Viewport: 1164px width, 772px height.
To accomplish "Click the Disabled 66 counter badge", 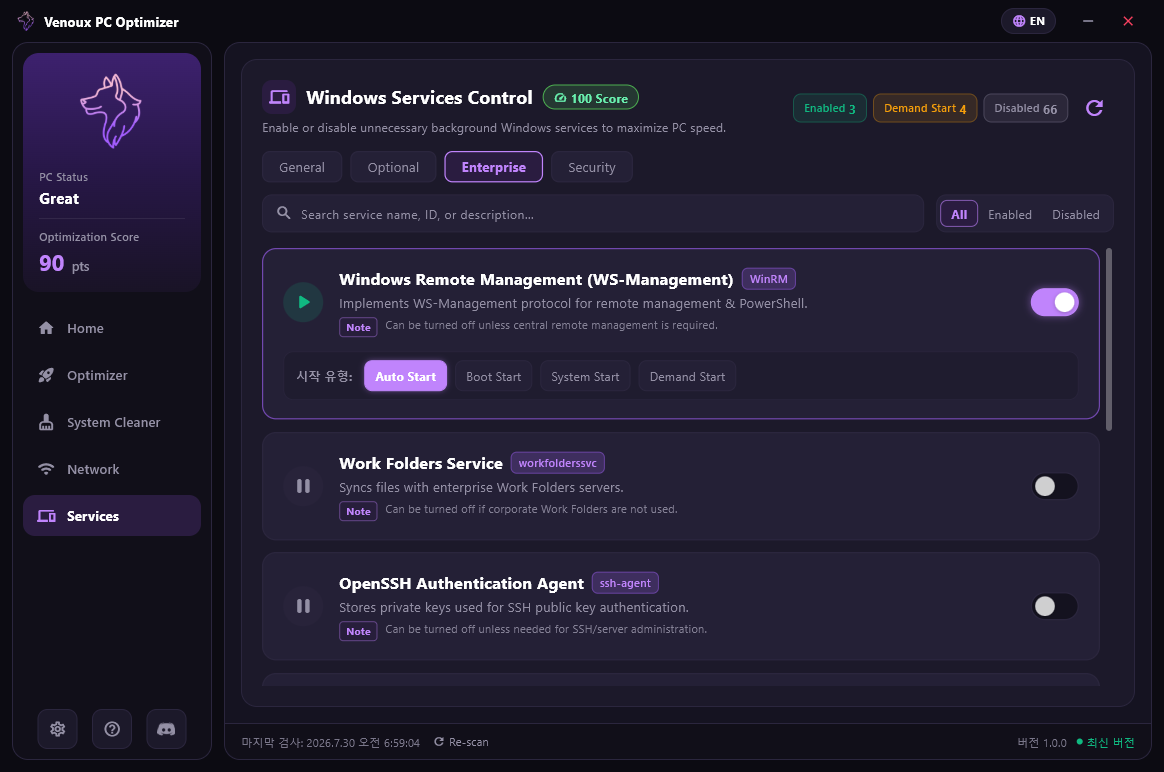I will (1026, 108).
